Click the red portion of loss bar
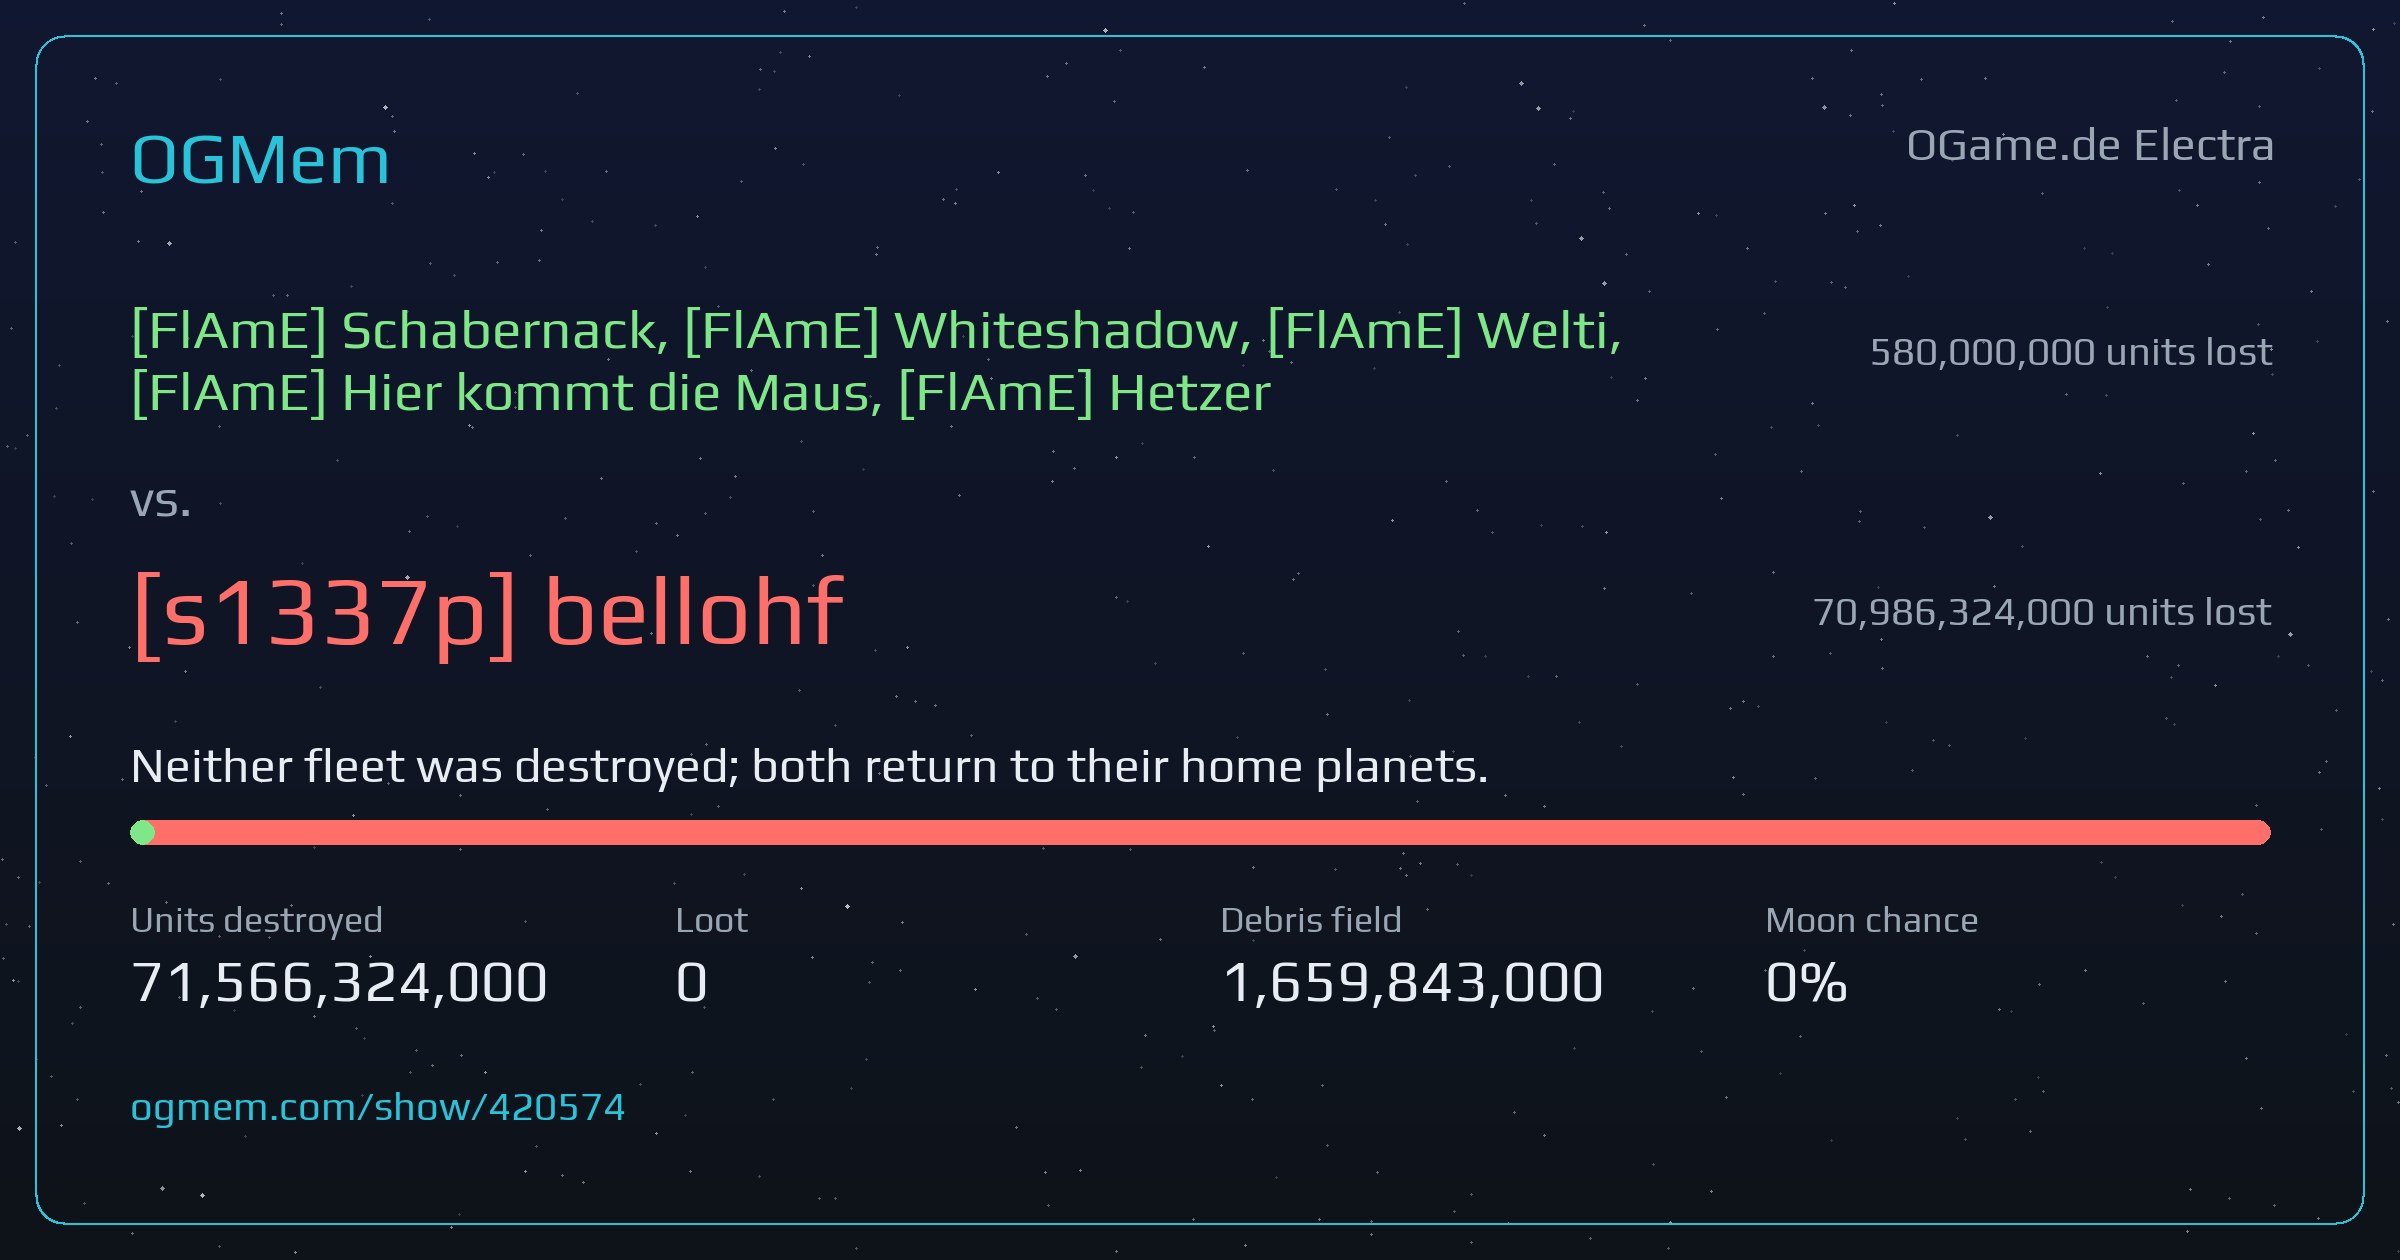The height and width of the screenshot is (1260, 2400). [x=1212, y=833]
